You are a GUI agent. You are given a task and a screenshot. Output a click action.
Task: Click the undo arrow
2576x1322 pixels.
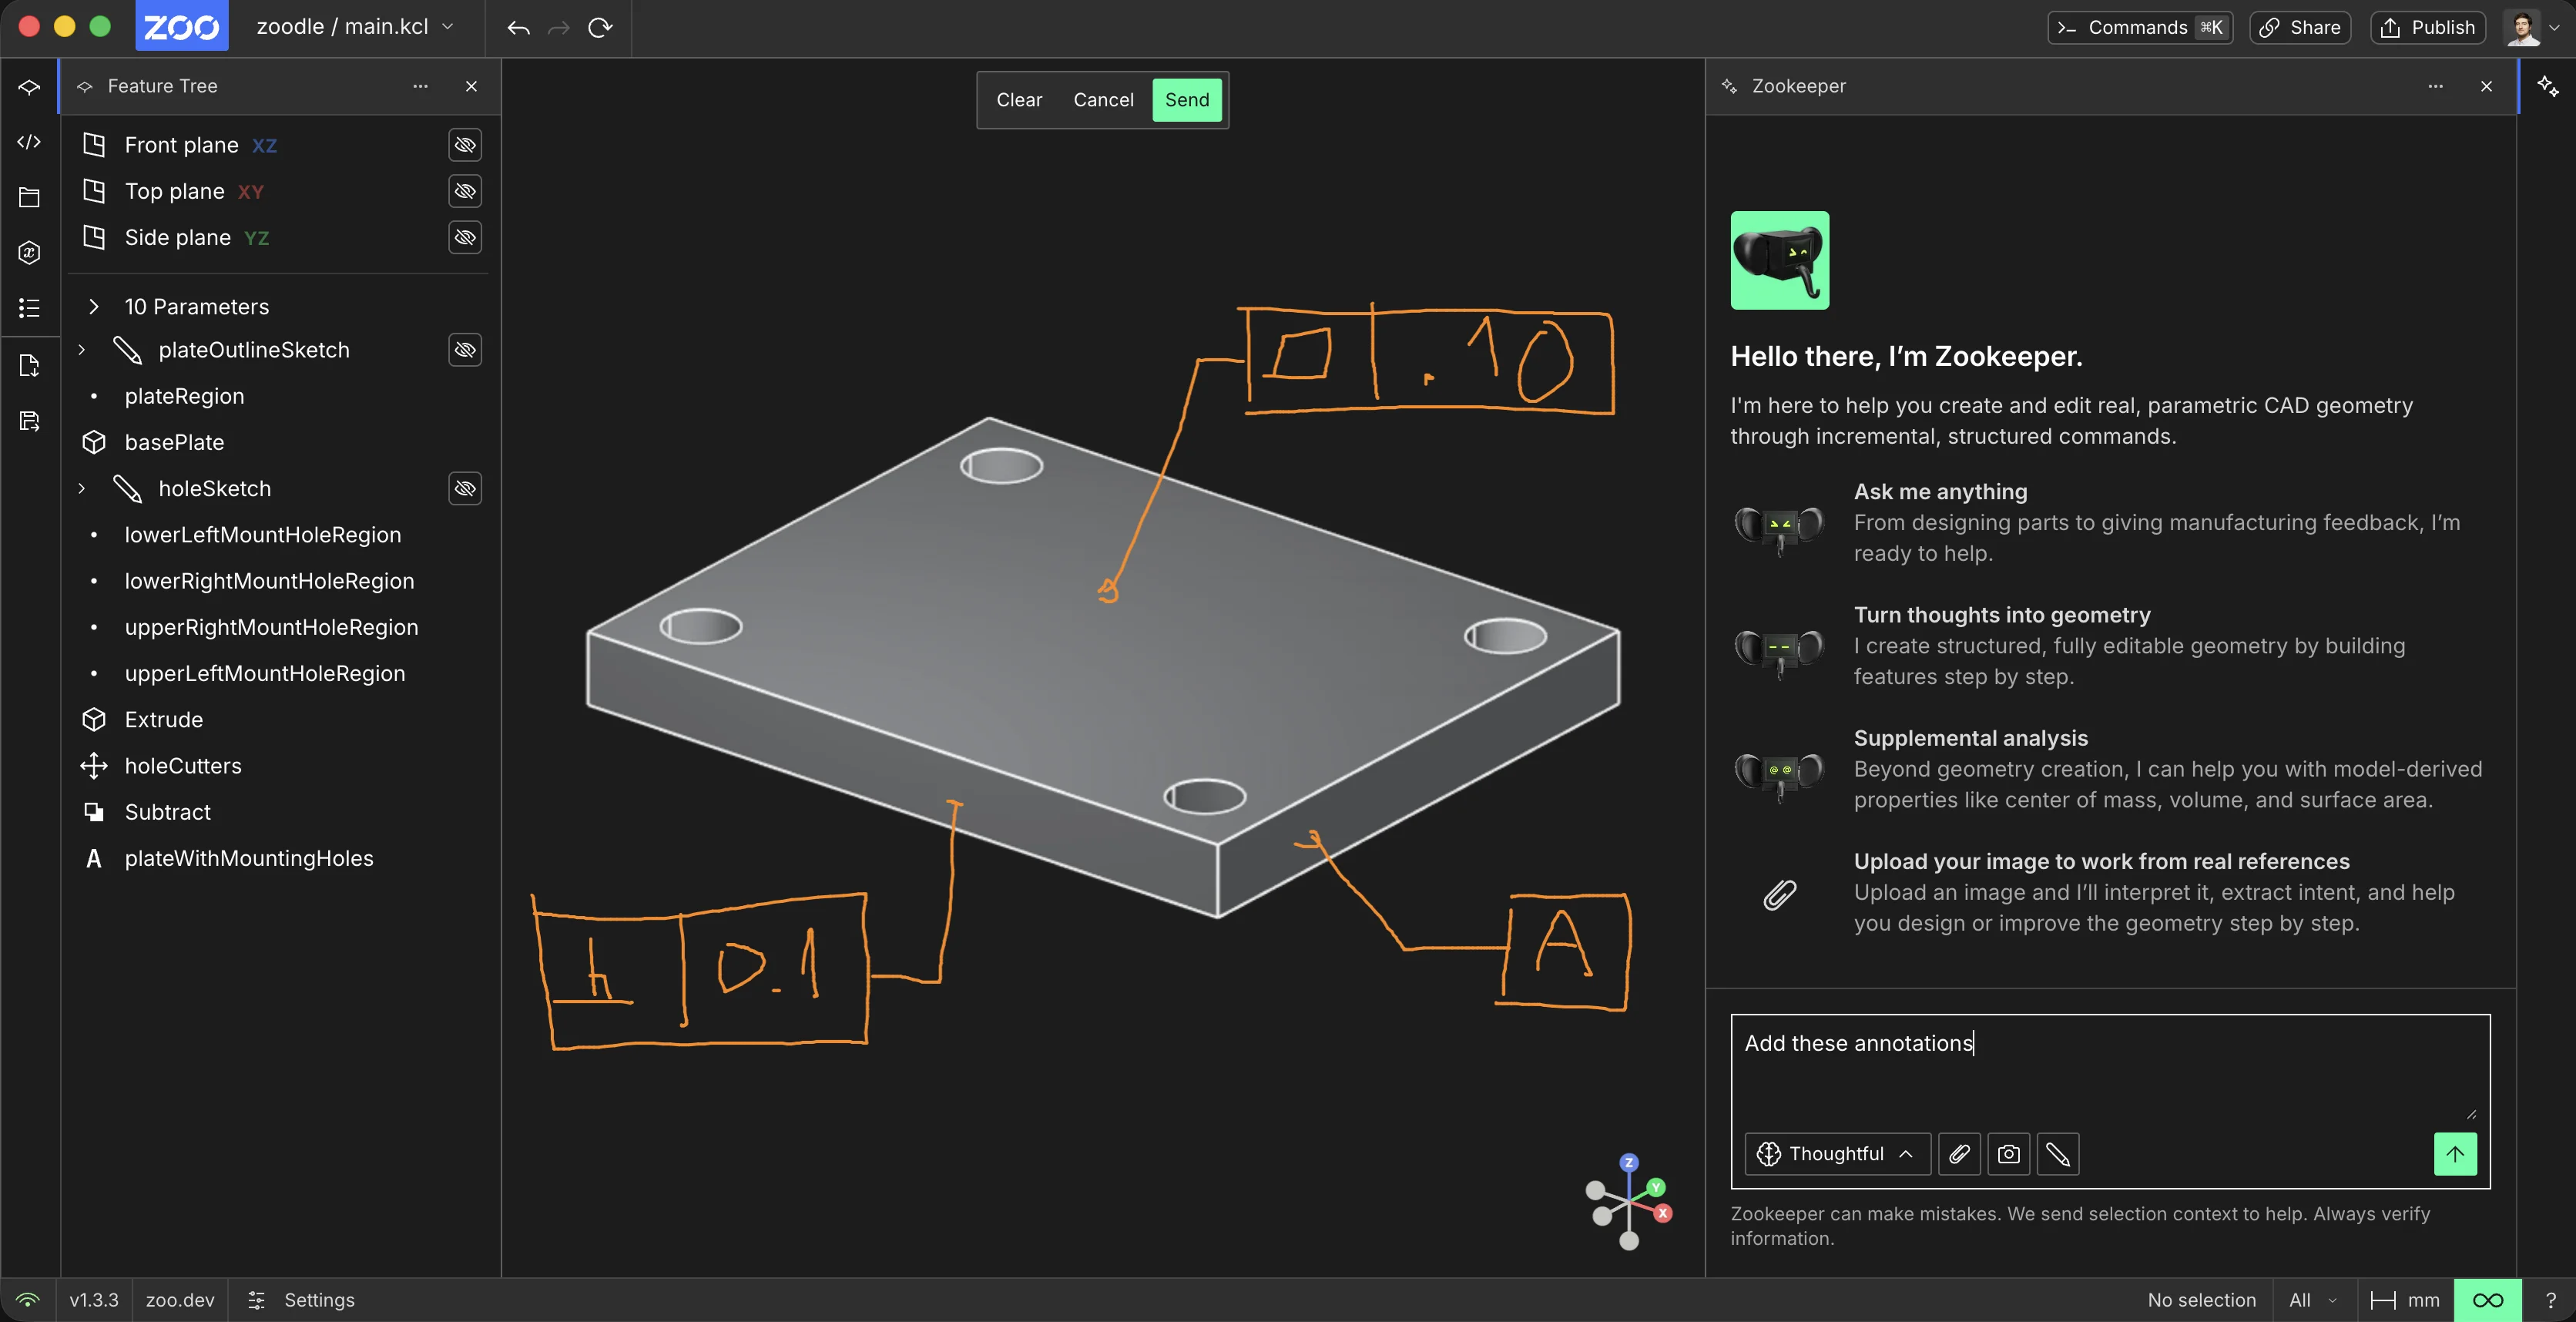518,28
